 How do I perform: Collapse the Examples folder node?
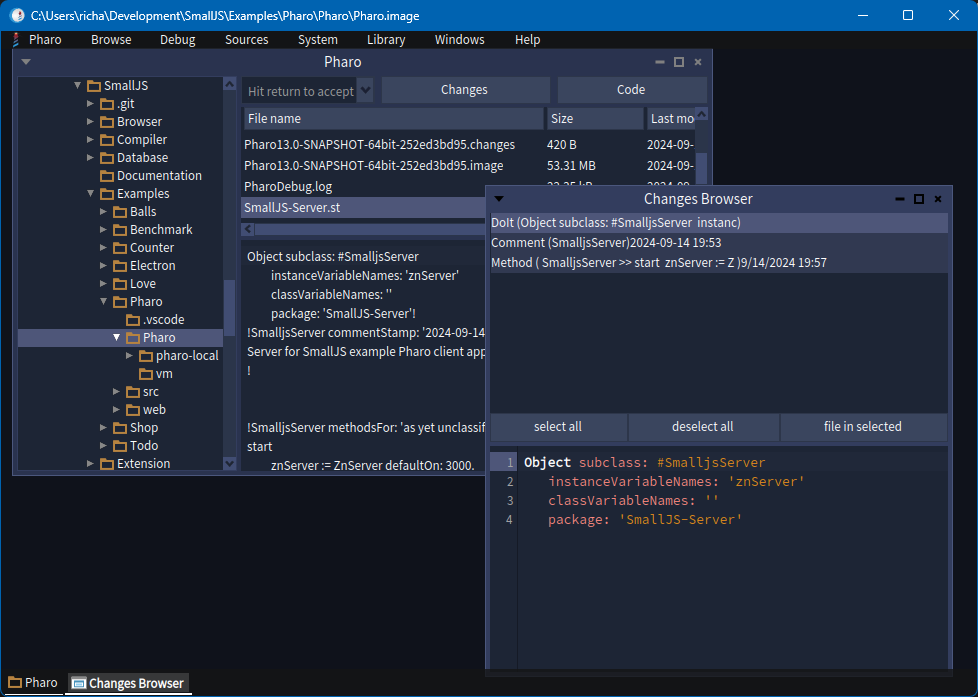90,193
